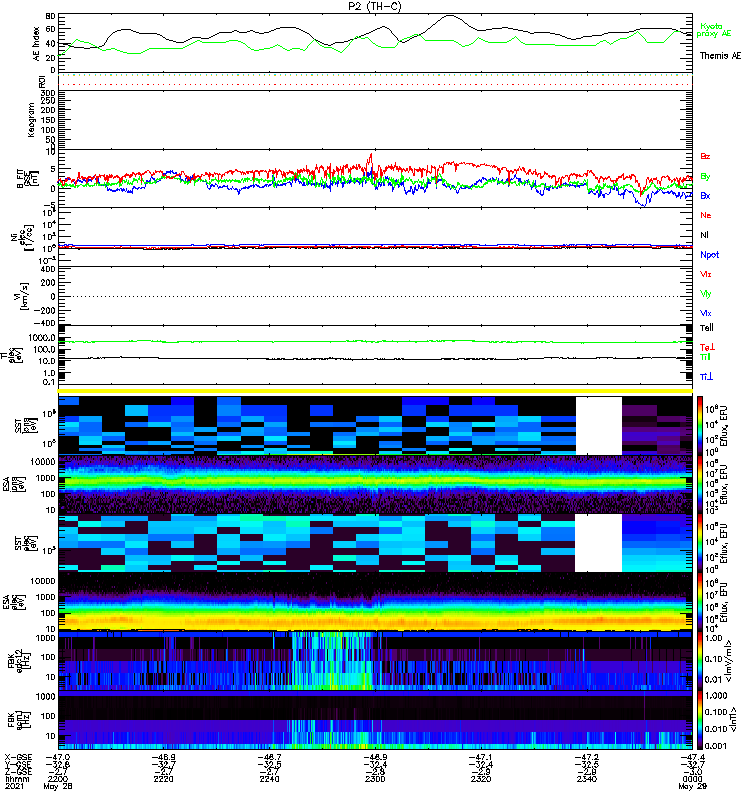Click the <|mV/m|> color bar label
This screenshot has width=750, height=800.
point(729,661)
